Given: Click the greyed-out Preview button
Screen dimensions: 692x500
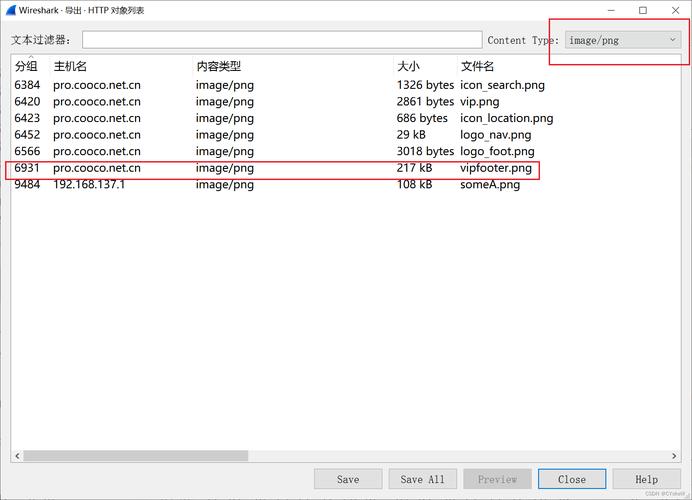Looking at the screenshot, I should 497,479.
